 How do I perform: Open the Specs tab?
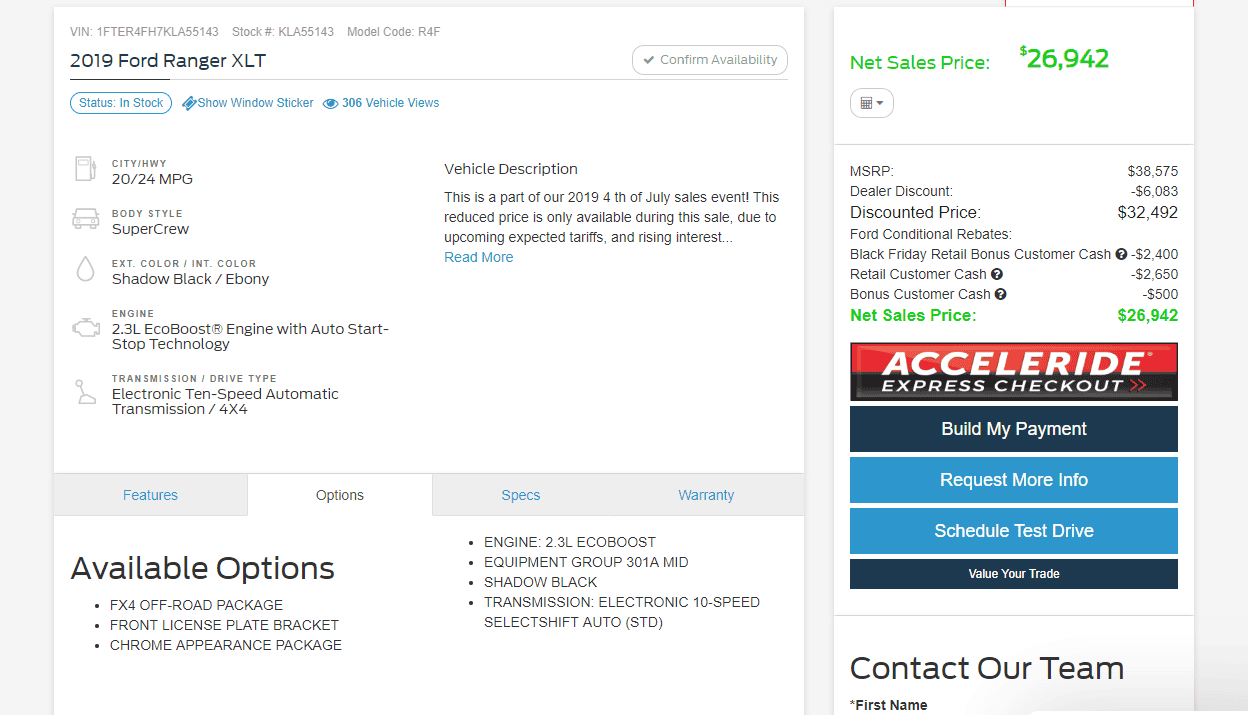coord(521,495)
